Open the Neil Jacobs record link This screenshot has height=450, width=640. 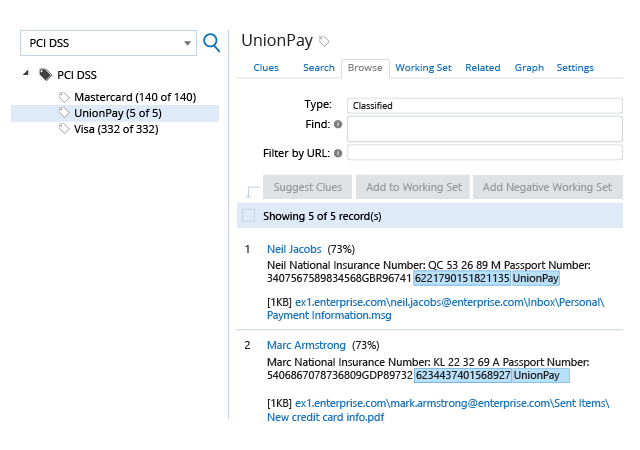(x=294, y=249)
